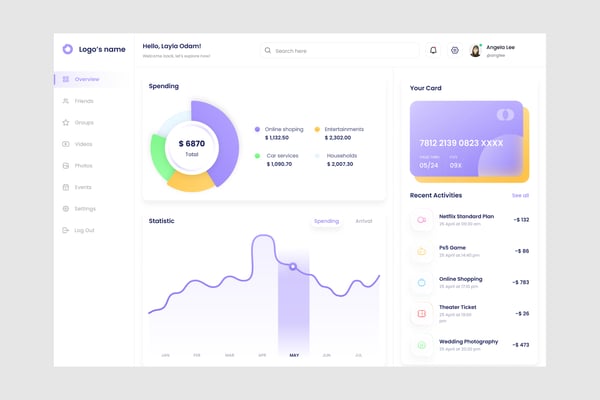The height and width of the screenshot is (400, 600).
Task: Click the Angela Lee username text
Action: click(x=501, y=47)
